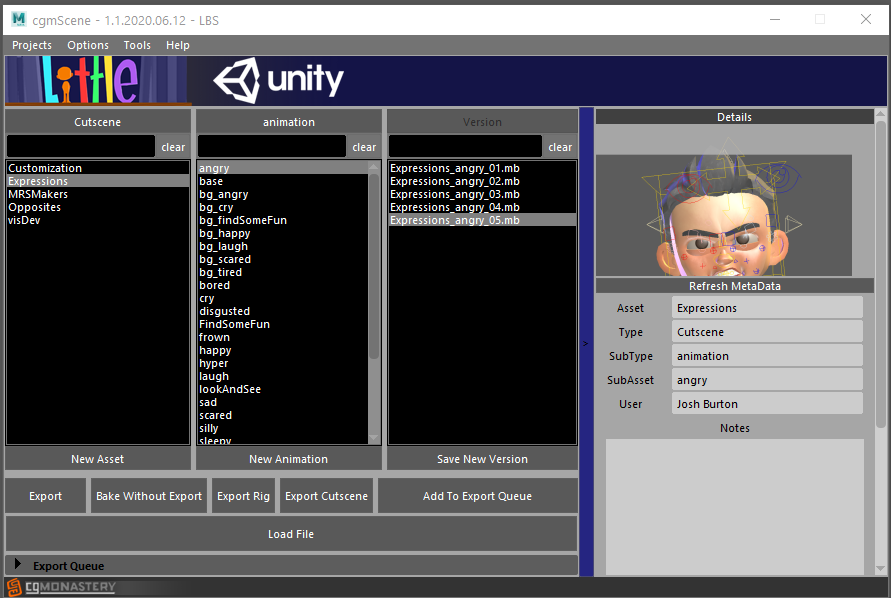The height and width of the screenshot is (598, 891).
Task: Focus the Cutscene search field
Action: [x=81, y=146]
